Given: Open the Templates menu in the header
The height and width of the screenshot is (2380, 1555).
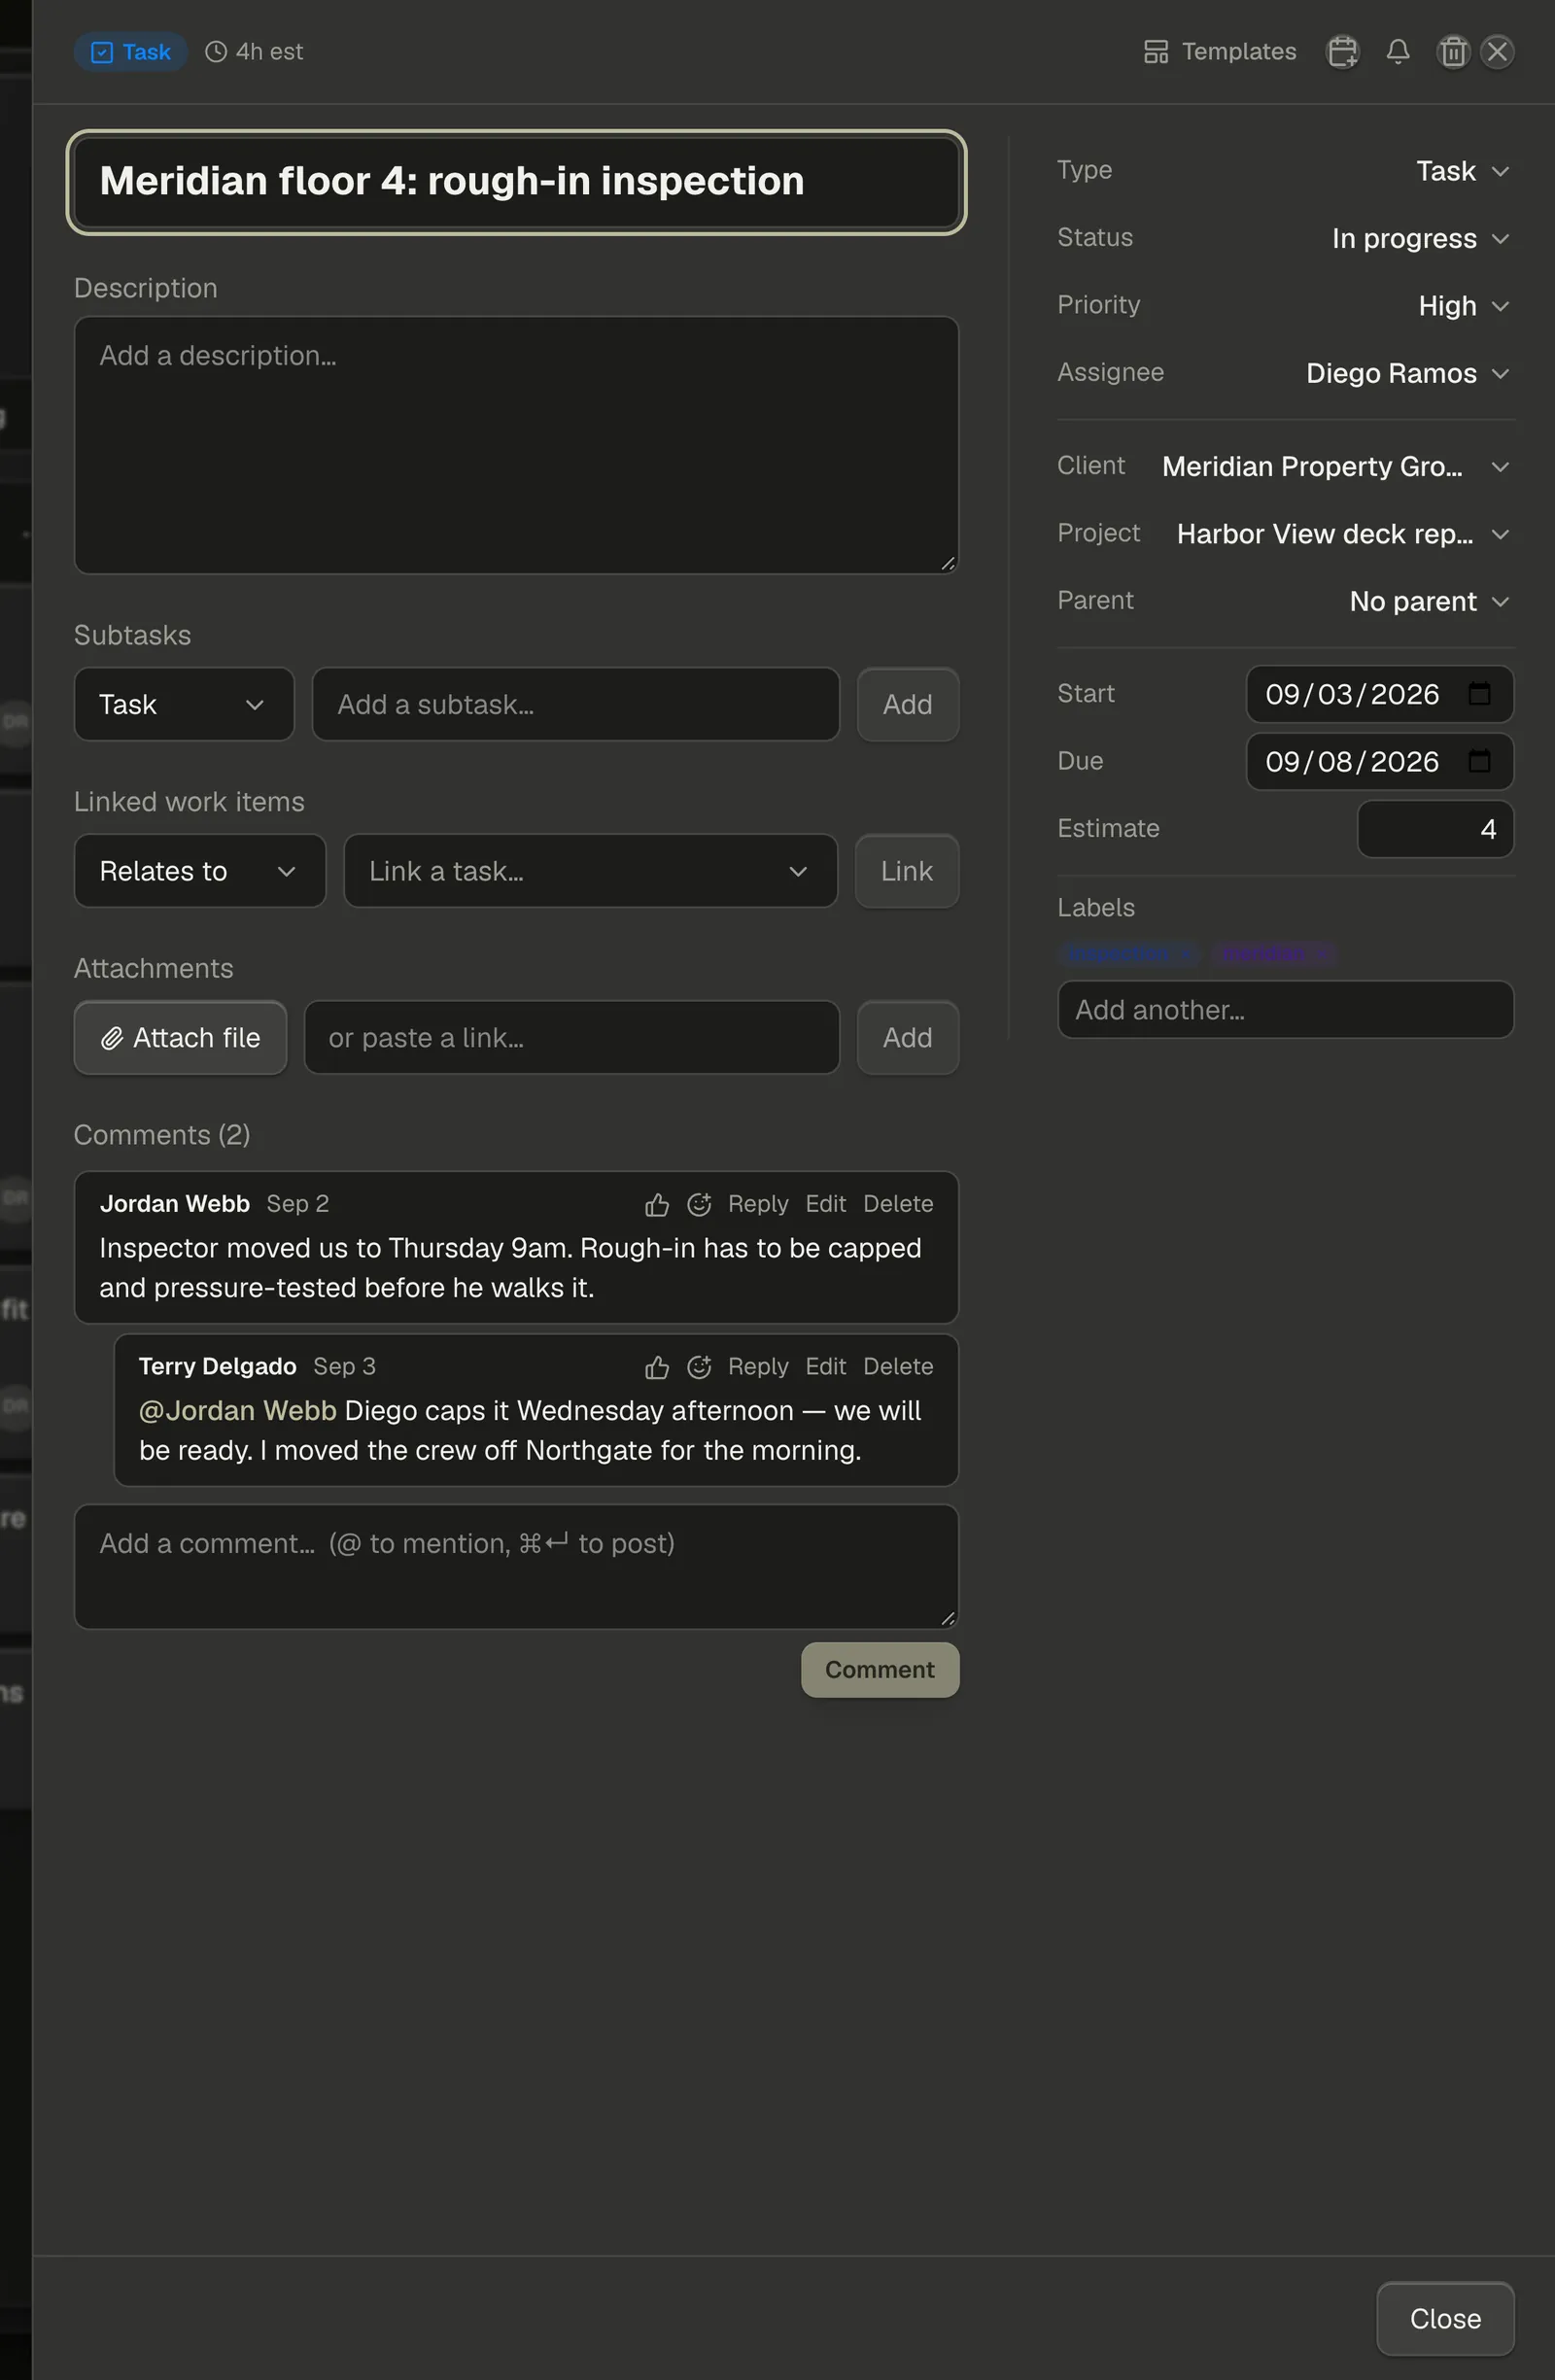Looking at the screenshot, I should point(1220,51).
